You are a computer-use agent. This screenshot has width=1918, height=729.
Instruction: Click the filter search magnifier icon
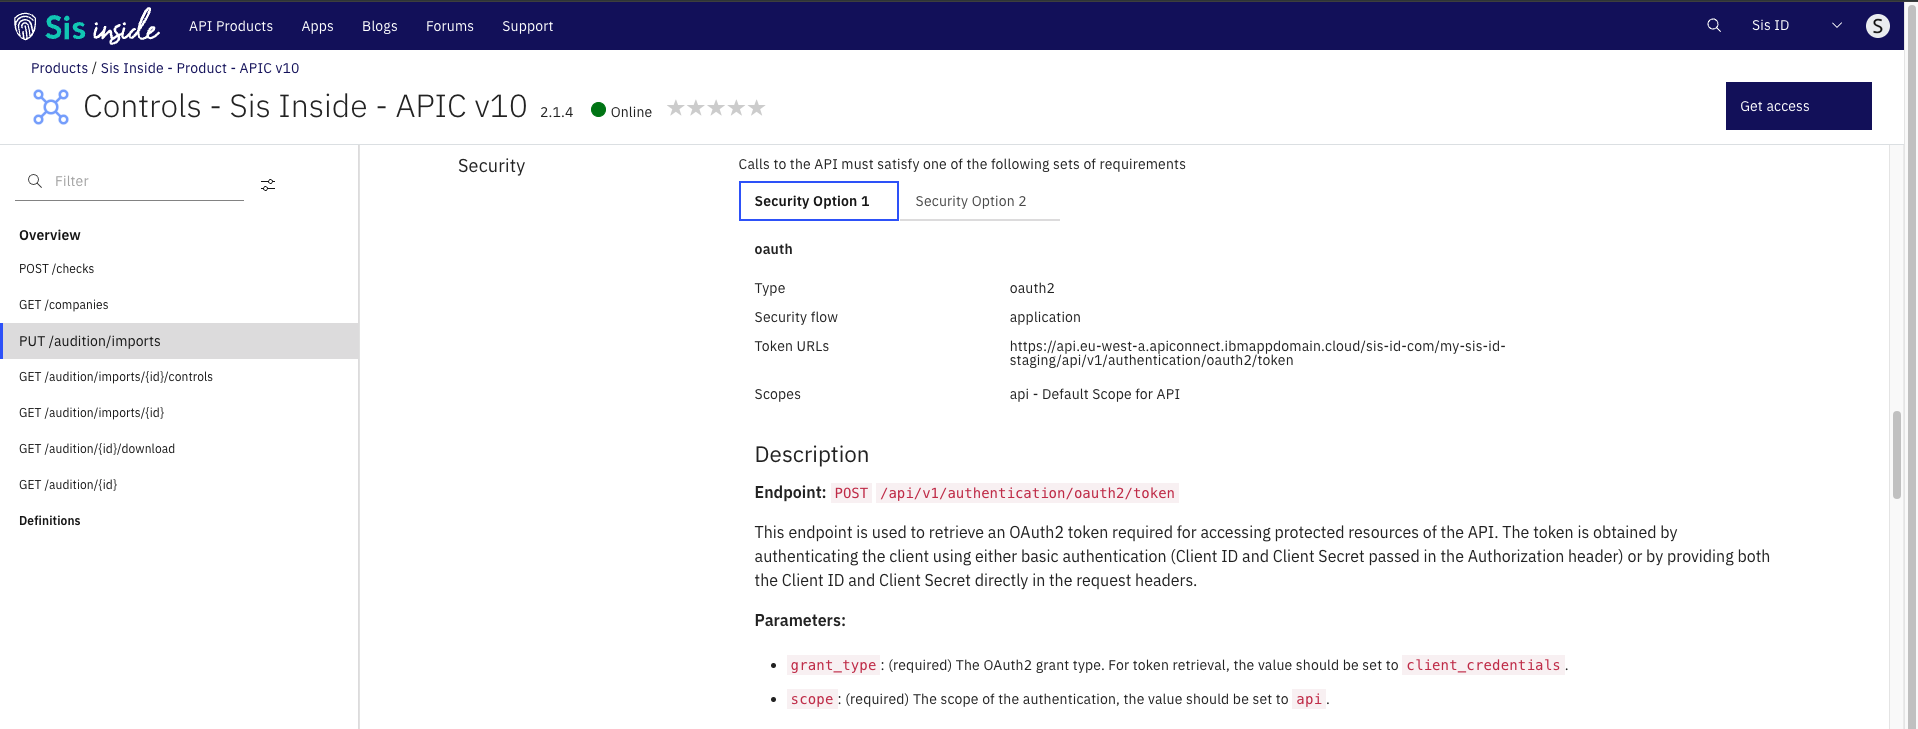tap(35, 181)
